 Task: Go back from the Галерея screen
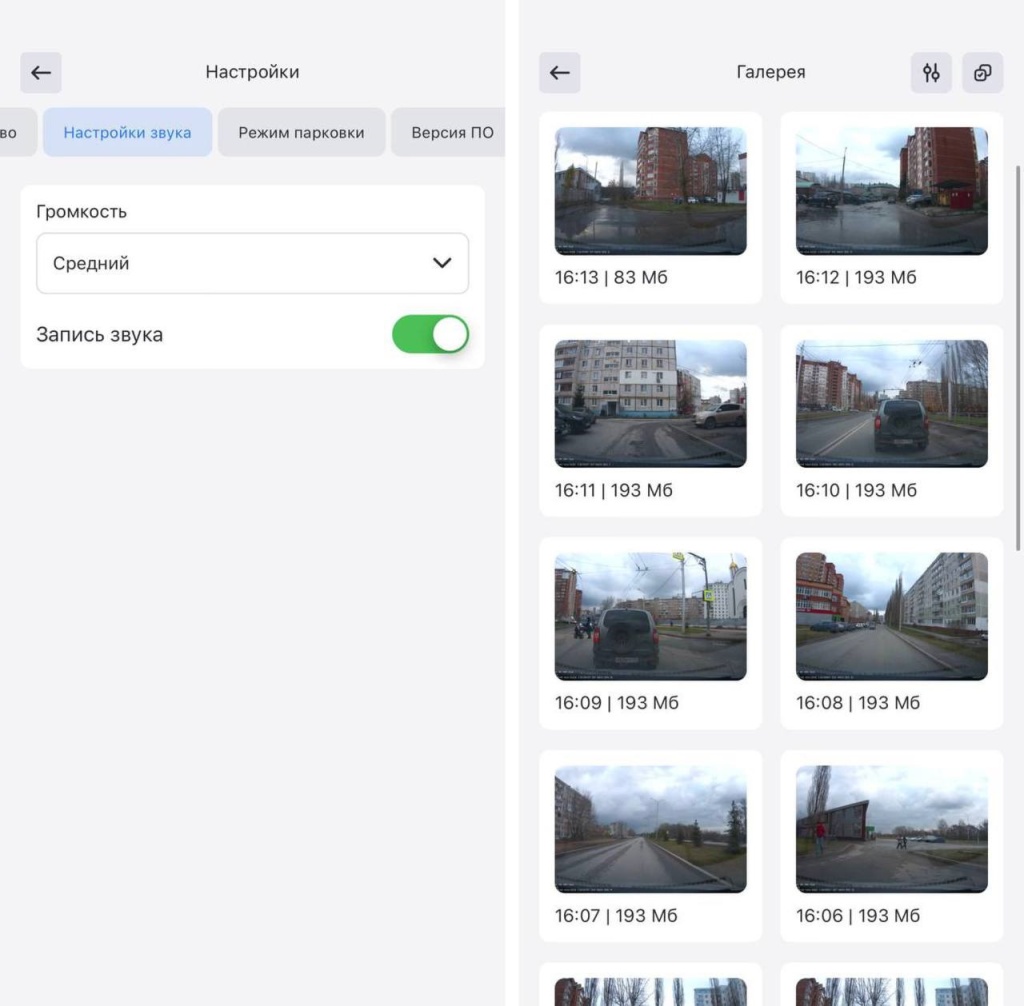[x=560, y=73]
